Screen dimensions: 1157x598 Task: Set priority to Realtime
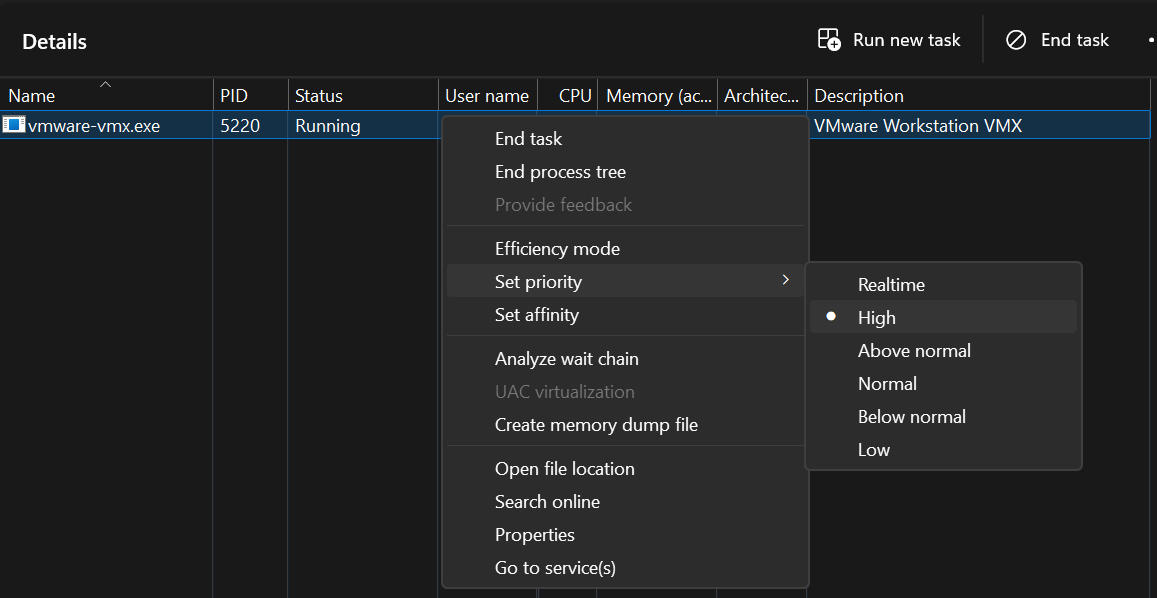click(891, 285)
